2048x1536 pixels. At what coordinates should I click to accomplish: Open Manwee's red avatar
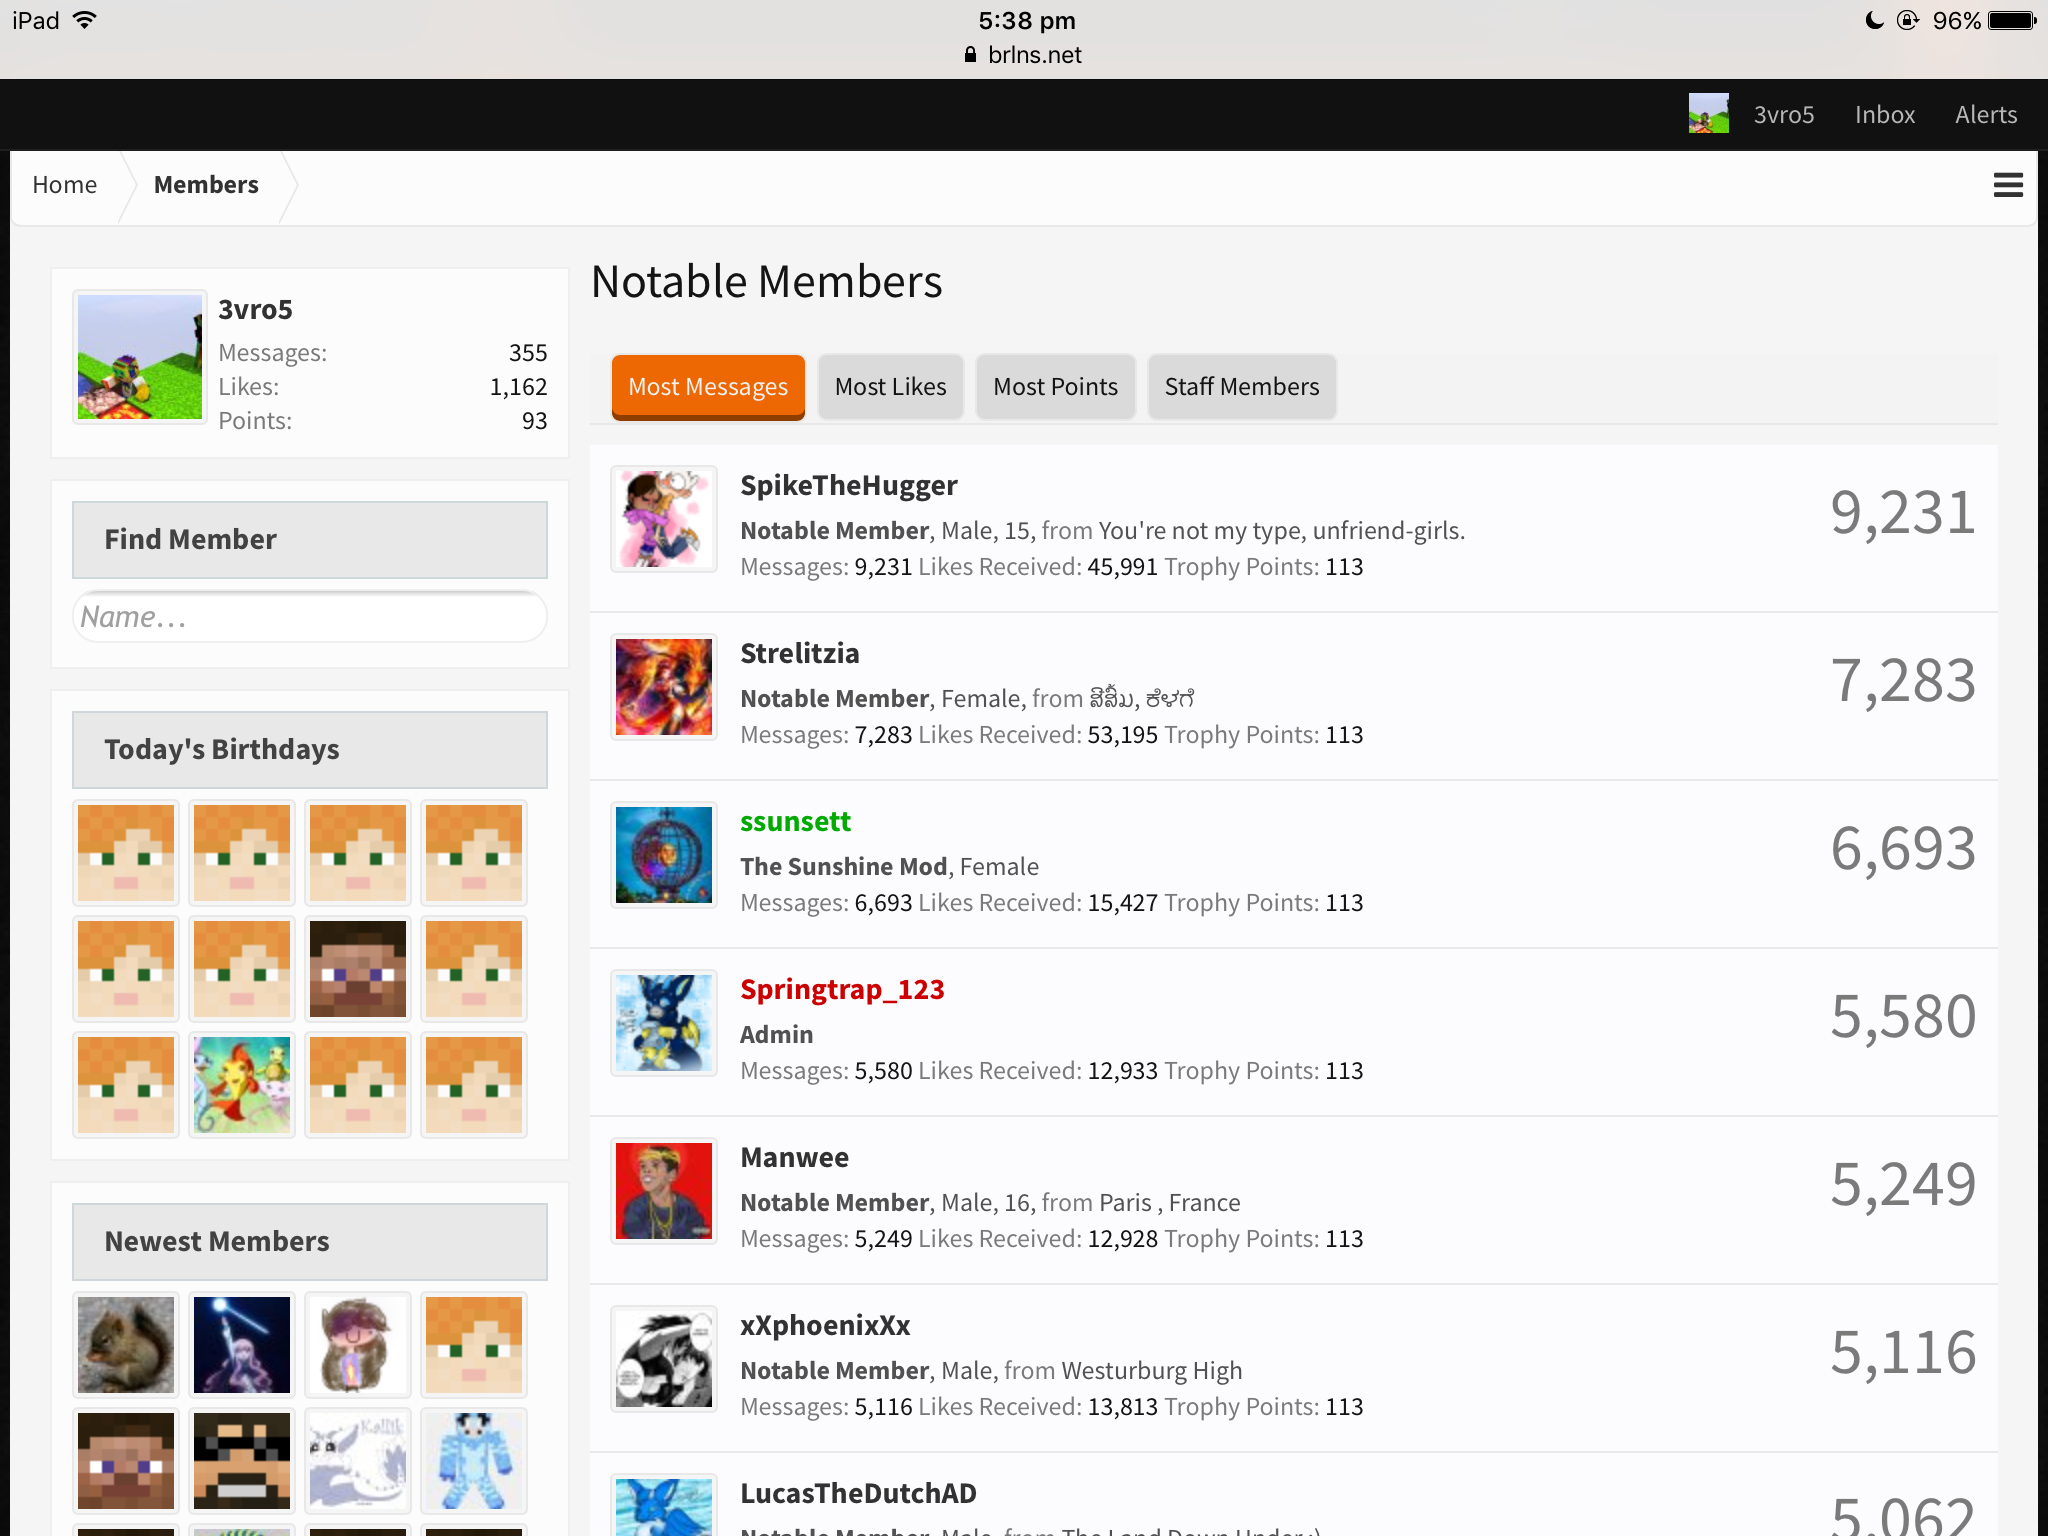664,1191
